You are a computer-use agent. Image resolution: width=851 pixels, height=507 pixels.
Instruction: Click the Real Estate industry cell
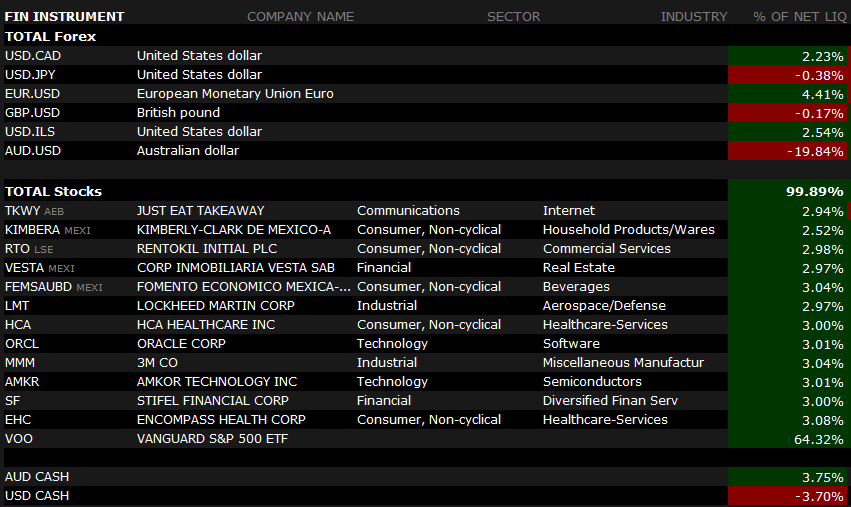[579, 268]
